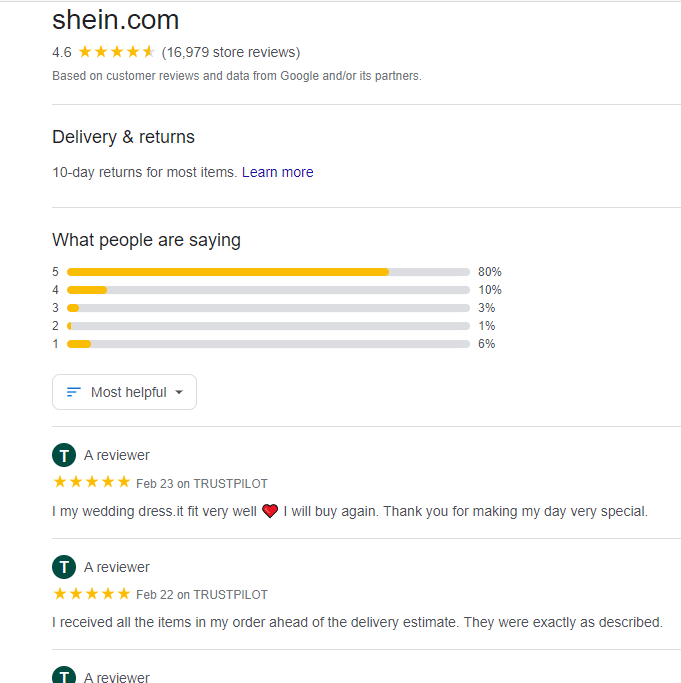Filter reviews by the 4-star rating bar
The height and width of the screenshot is (683, 681).
tap(268, 290)
